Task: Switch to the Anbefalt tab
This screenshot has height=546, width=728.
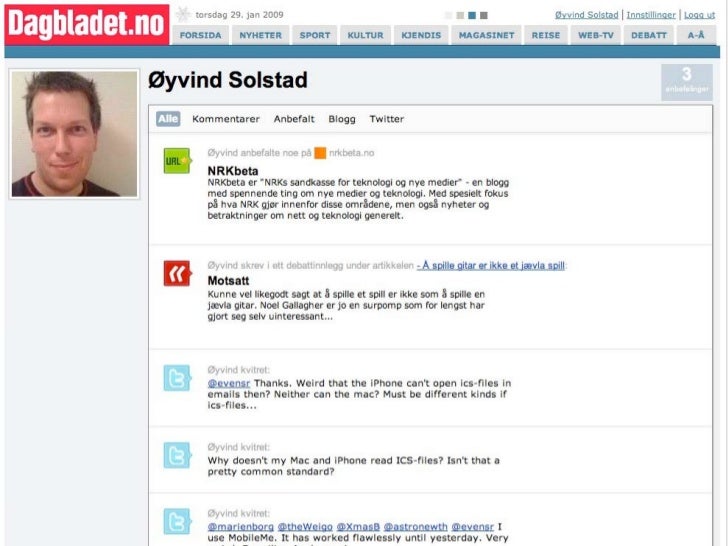Action: coord(294,119)
